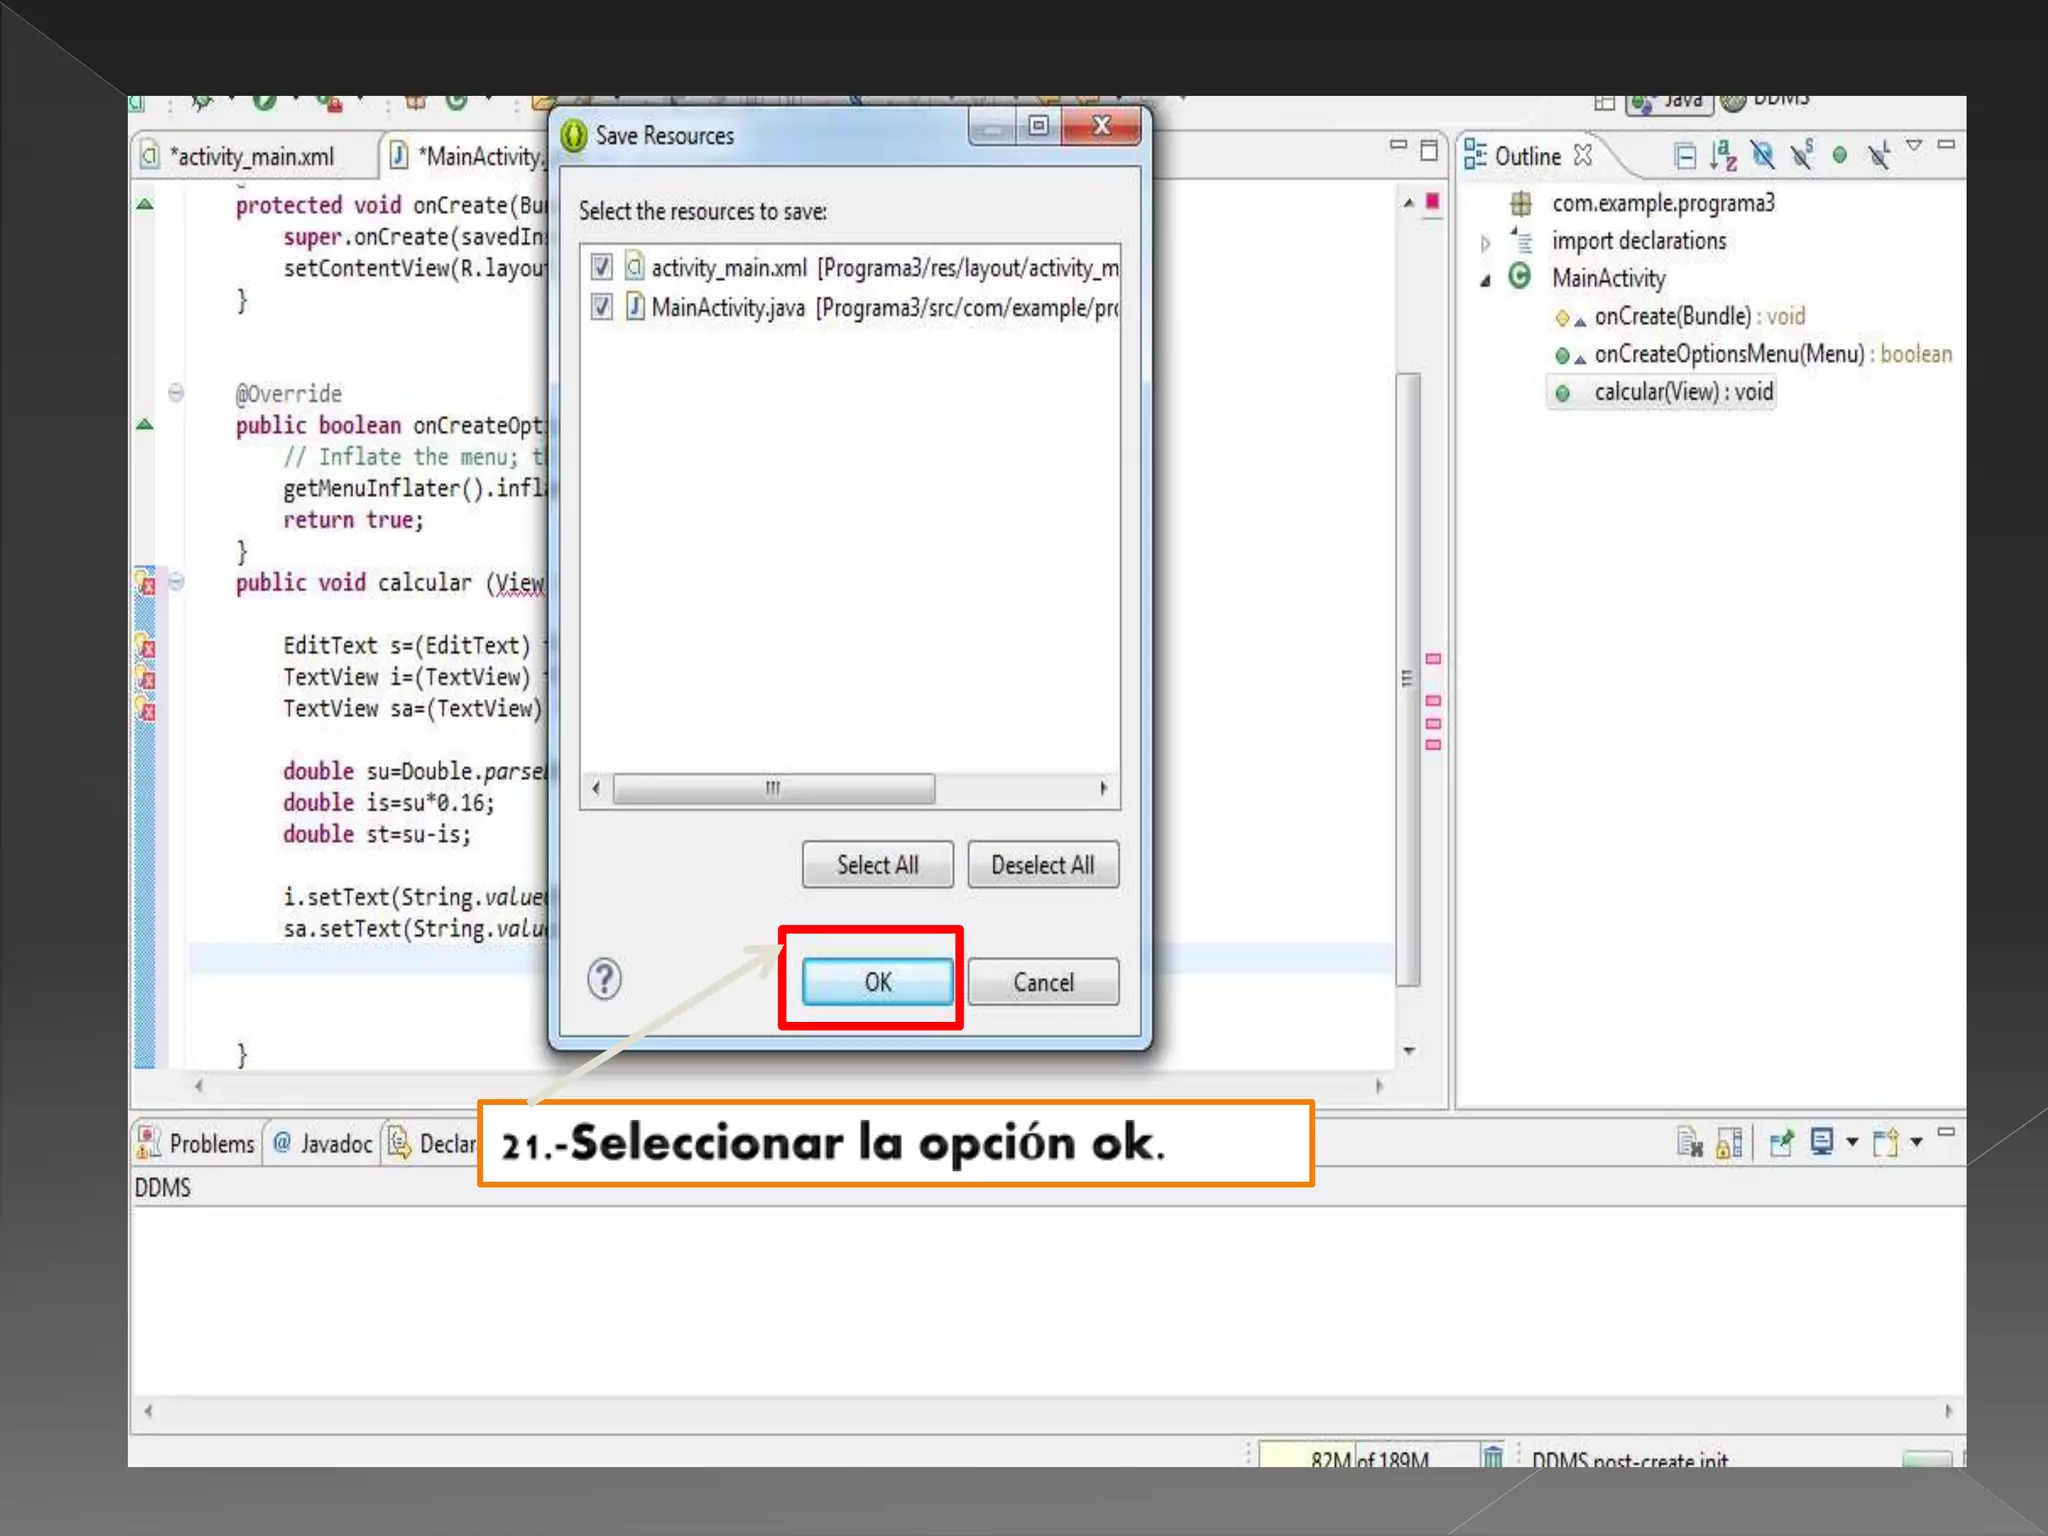Run garbage collector trash icon
This screenshot has width=2048, height=1536.
1492,1457
